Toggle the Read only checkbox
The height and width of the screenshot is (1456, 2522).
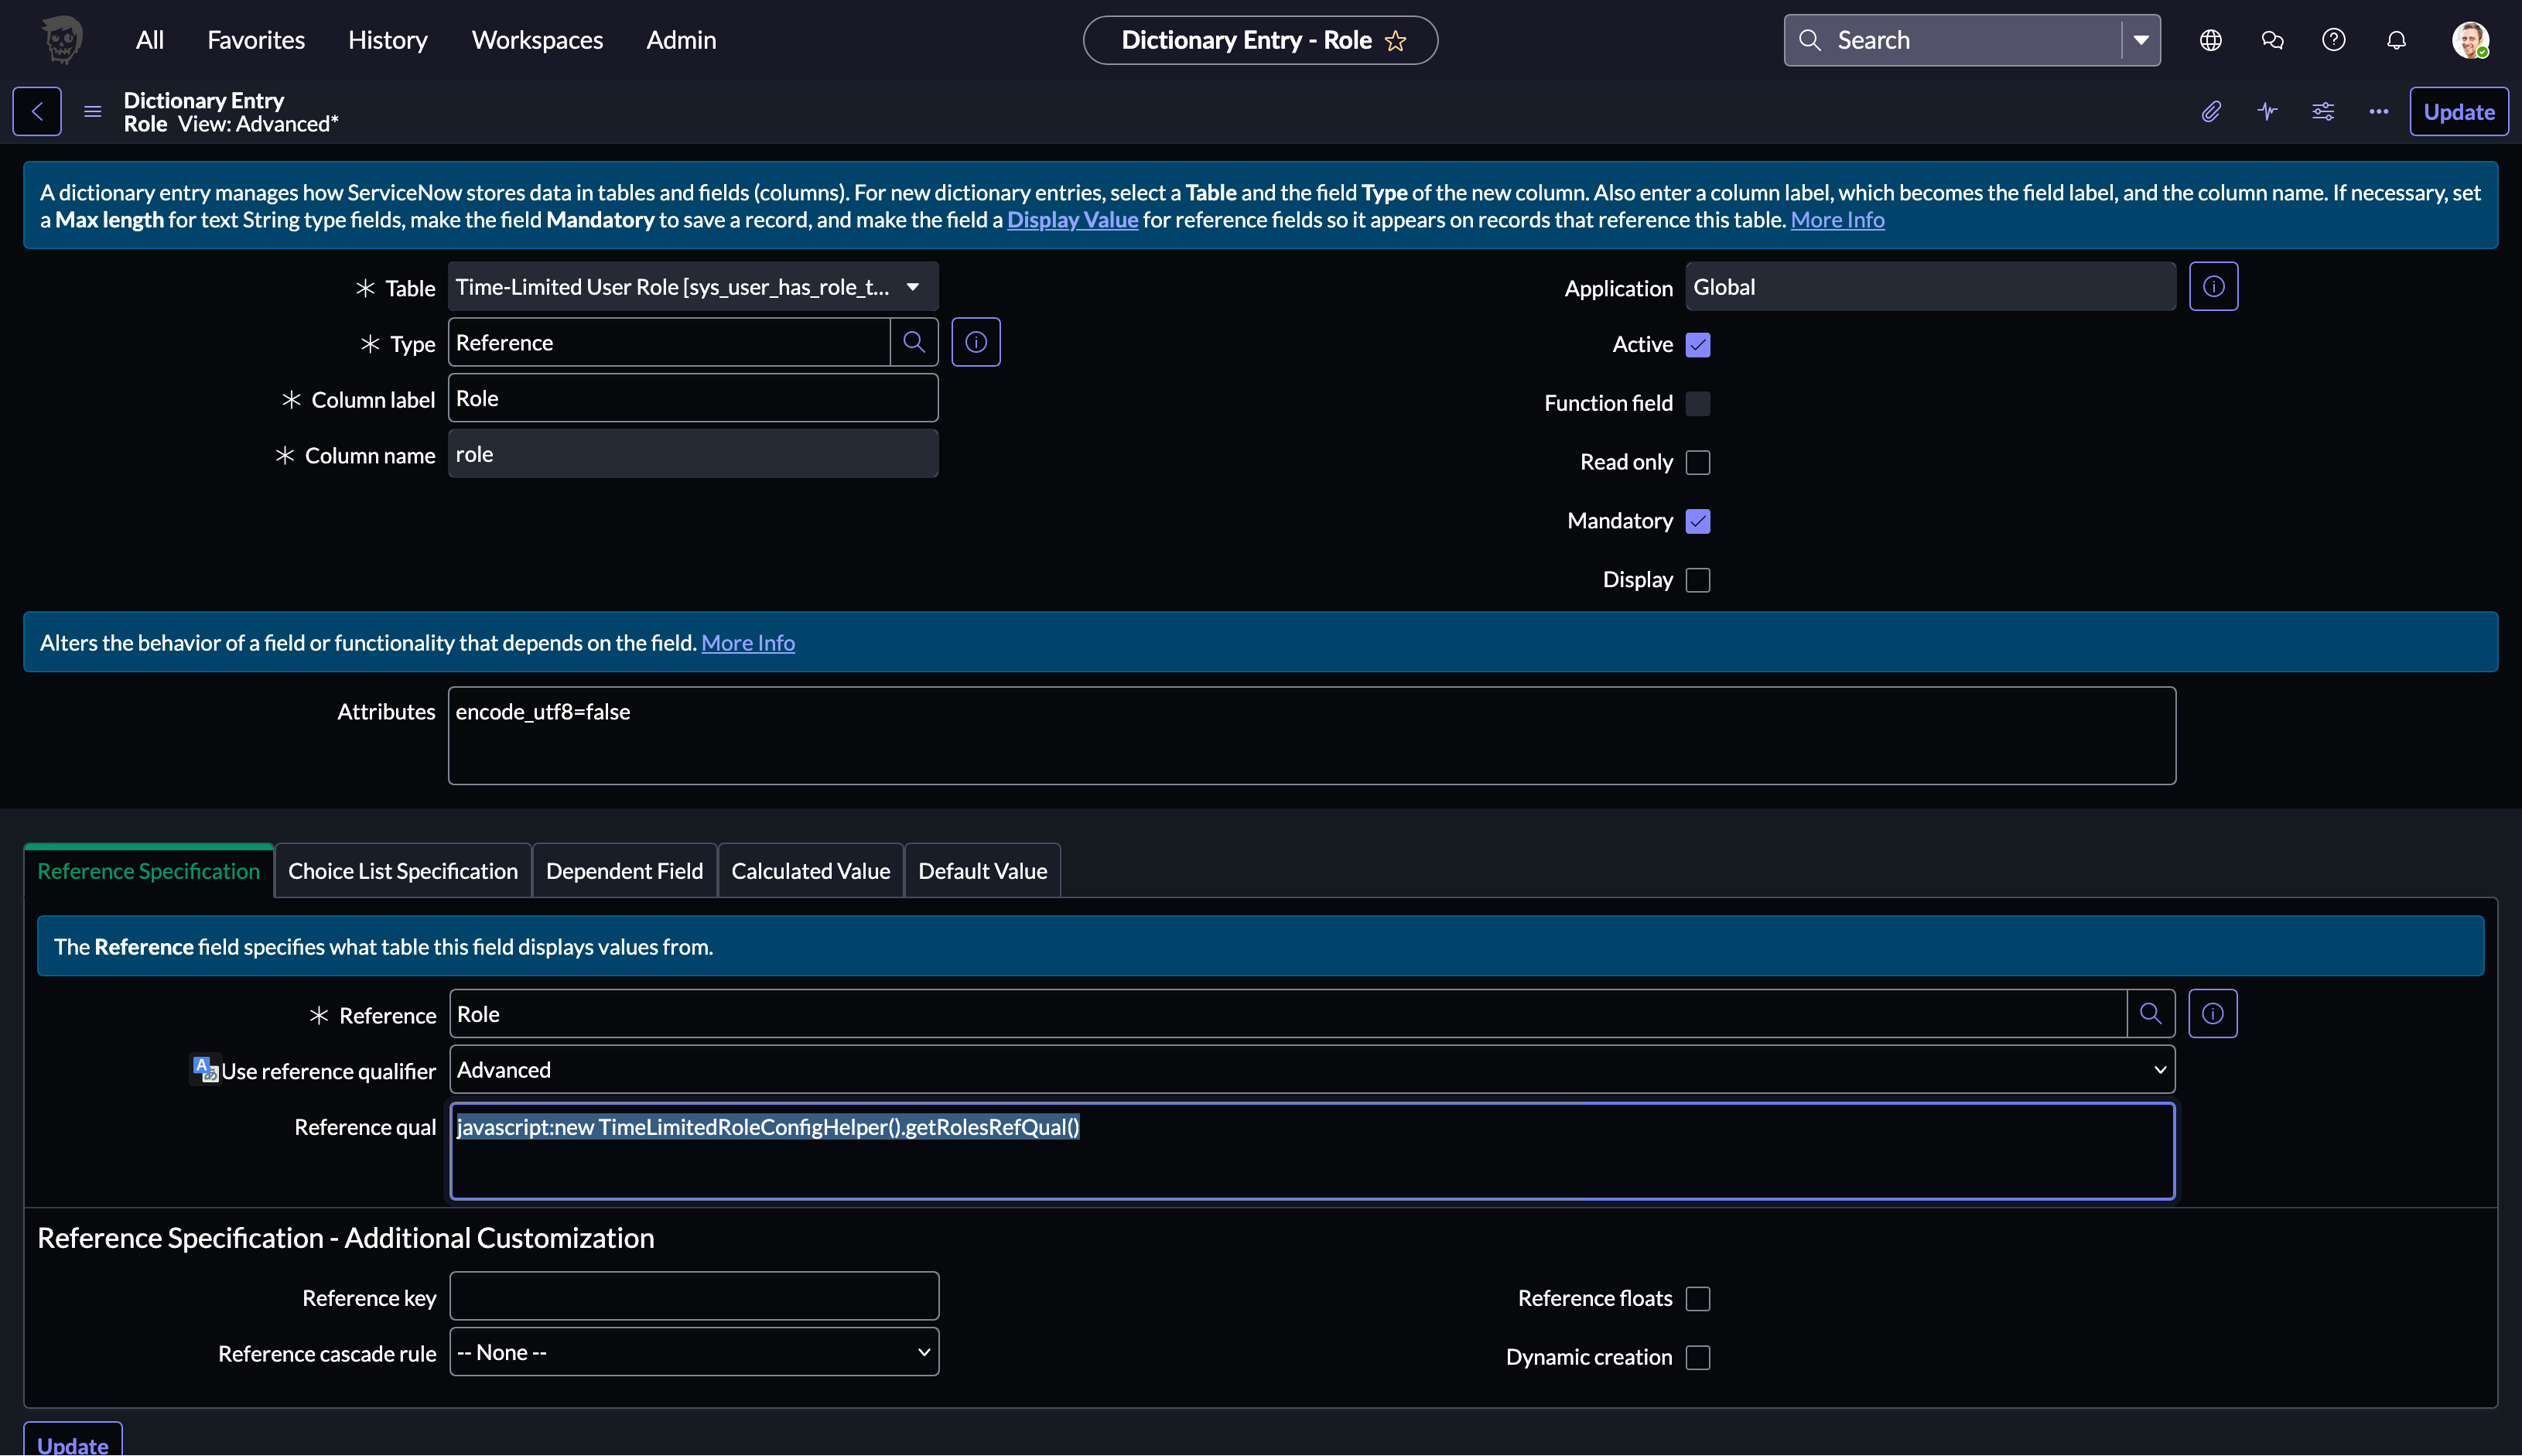pyautogui.click(x=1697, y=462)
